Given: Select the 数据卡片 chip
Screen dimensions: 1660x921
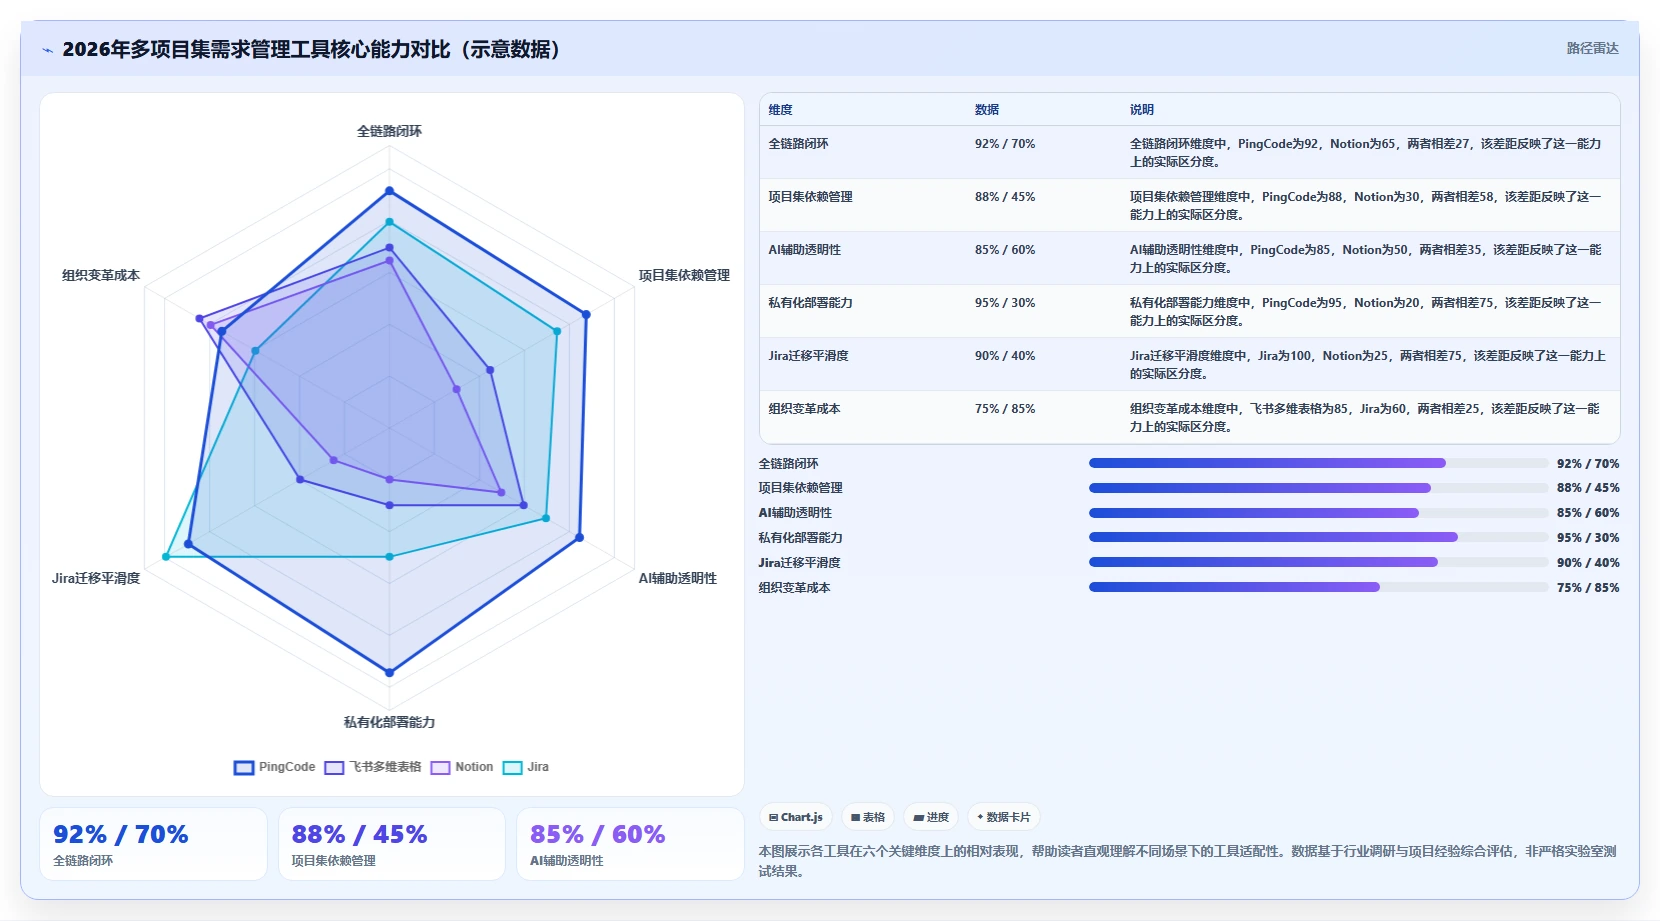Looking at the screenshot, I should [1004, 817].
